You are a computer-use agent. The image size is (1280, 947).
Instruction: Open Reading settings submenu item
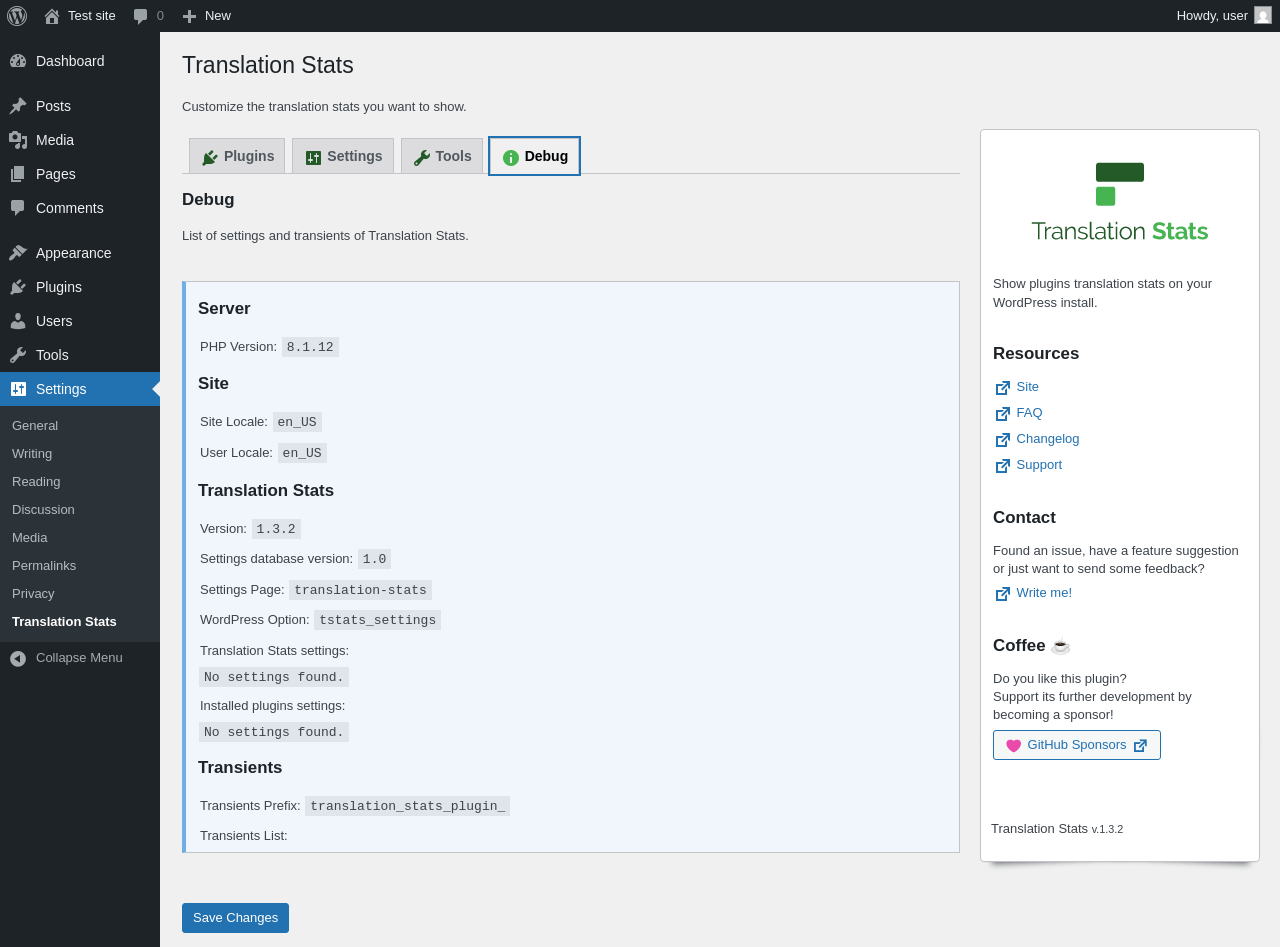(80, 481)
